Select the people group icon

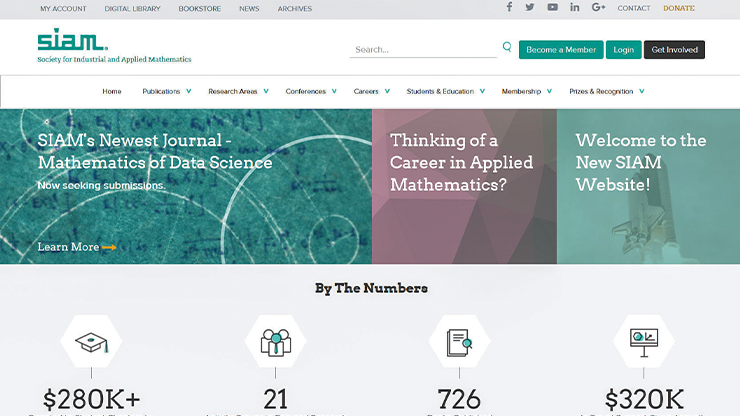click(x=275, y=342)
